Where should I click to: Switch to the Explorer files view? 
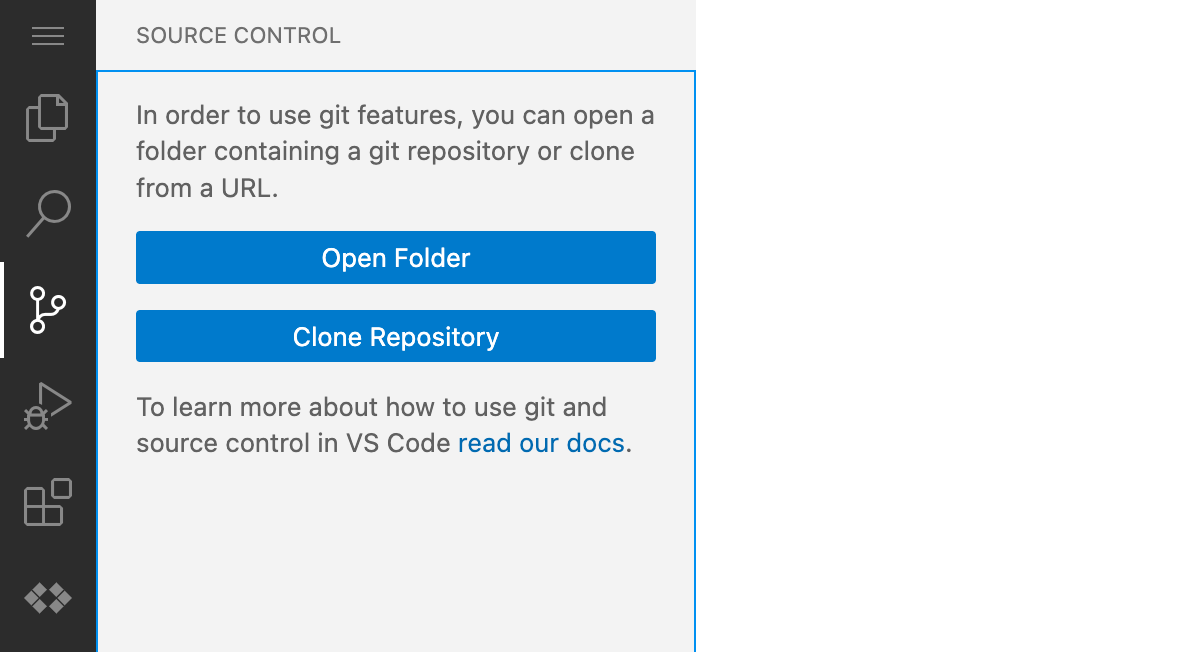tap(48, 118)
